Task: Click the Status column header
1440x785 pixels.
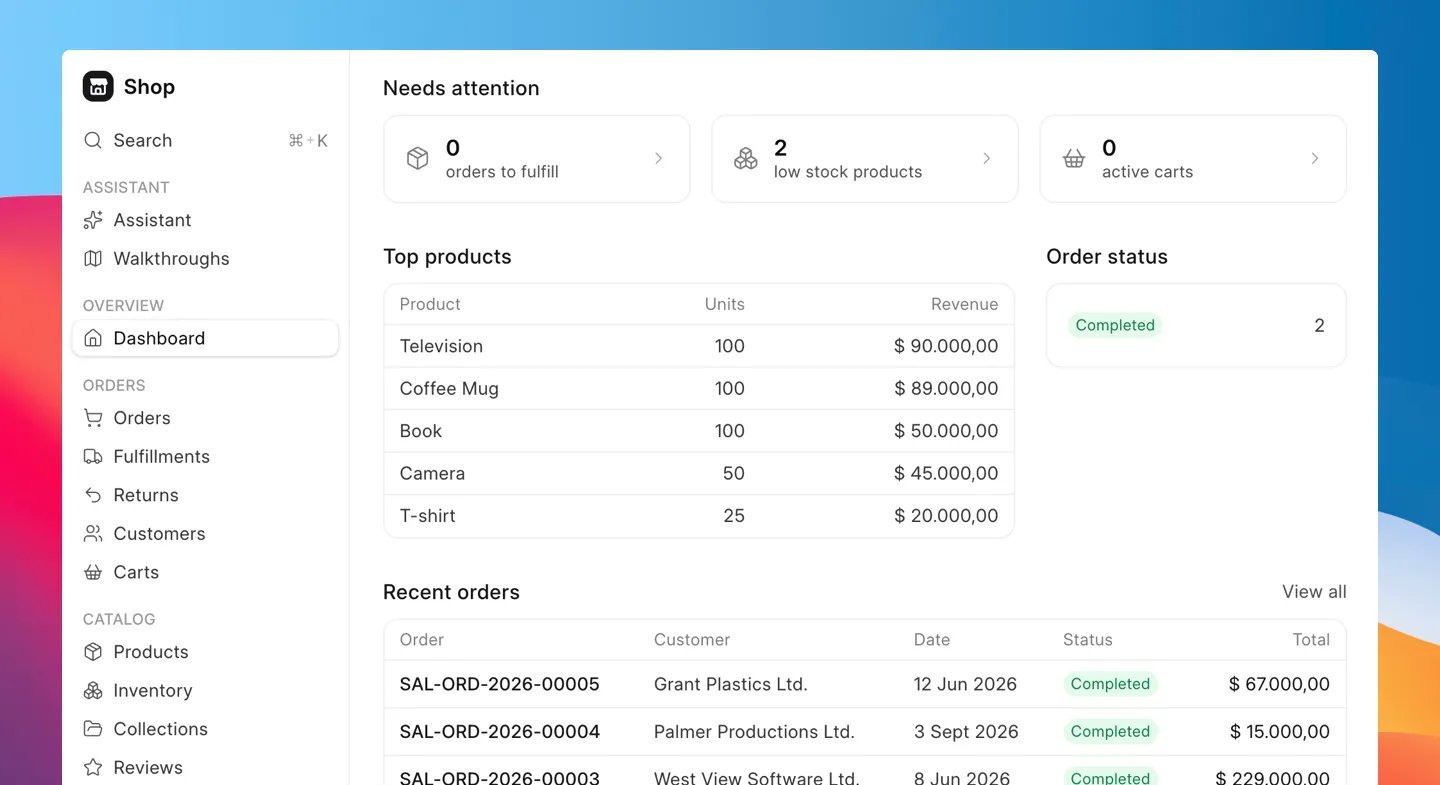Action: click(x=1087, y=640)
